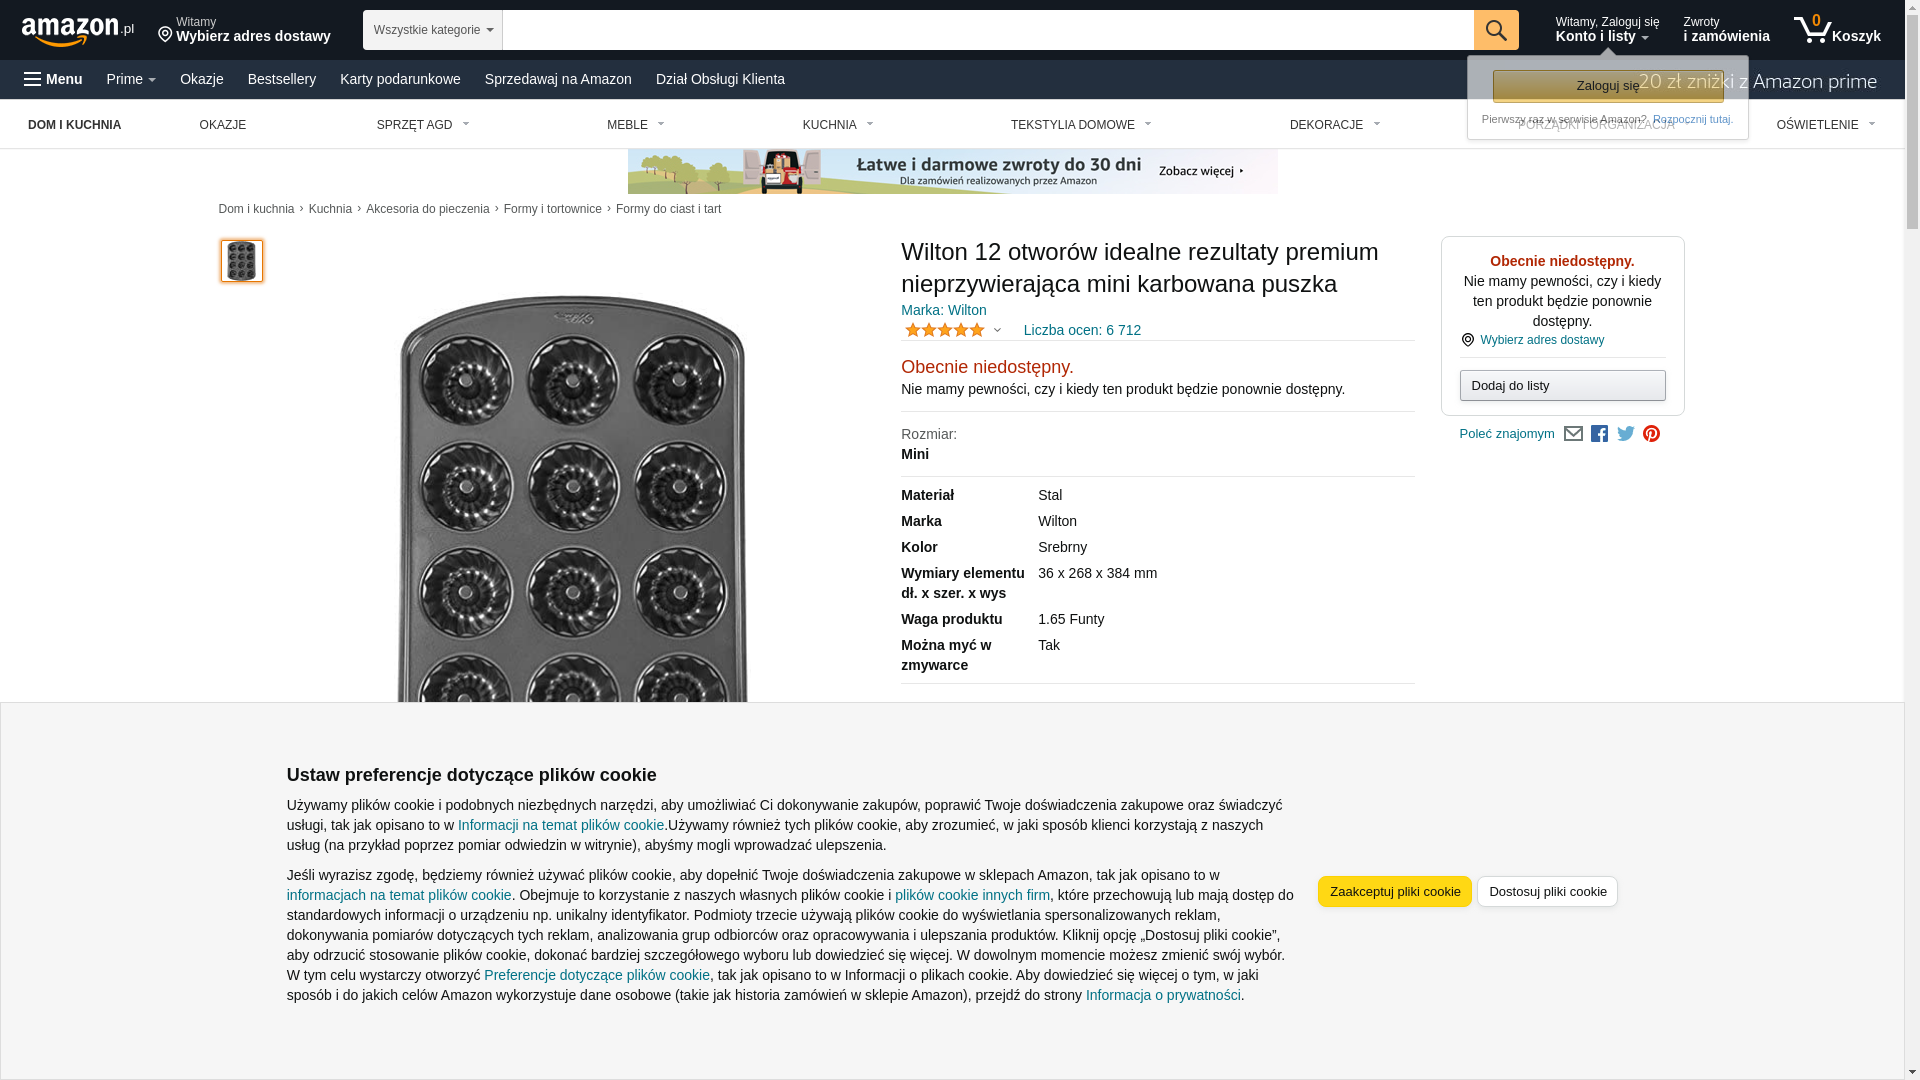This screenshot has width=1920, height=1080.
Task: Open the Karty podarunkowe menu item
Action: tap(400, 79)
